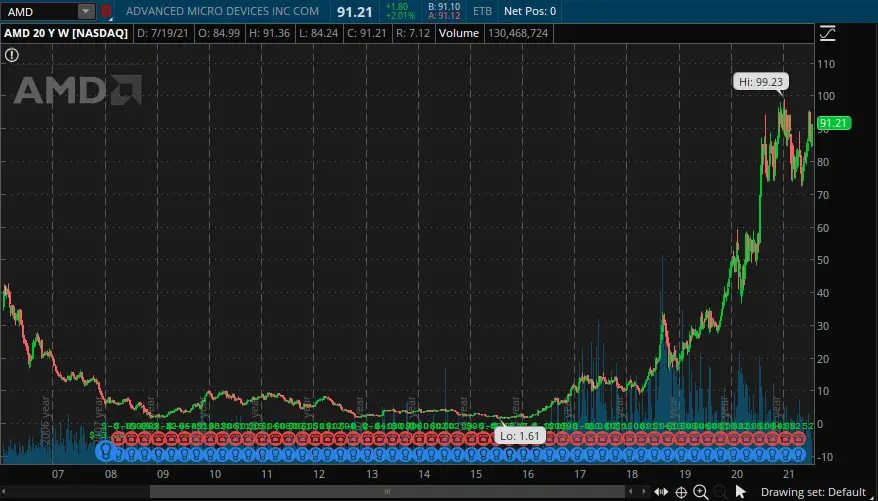The height and width of the screenshot is (501, 878).
Task: Click the +1.80 net change value
Action: pos(397,7)
